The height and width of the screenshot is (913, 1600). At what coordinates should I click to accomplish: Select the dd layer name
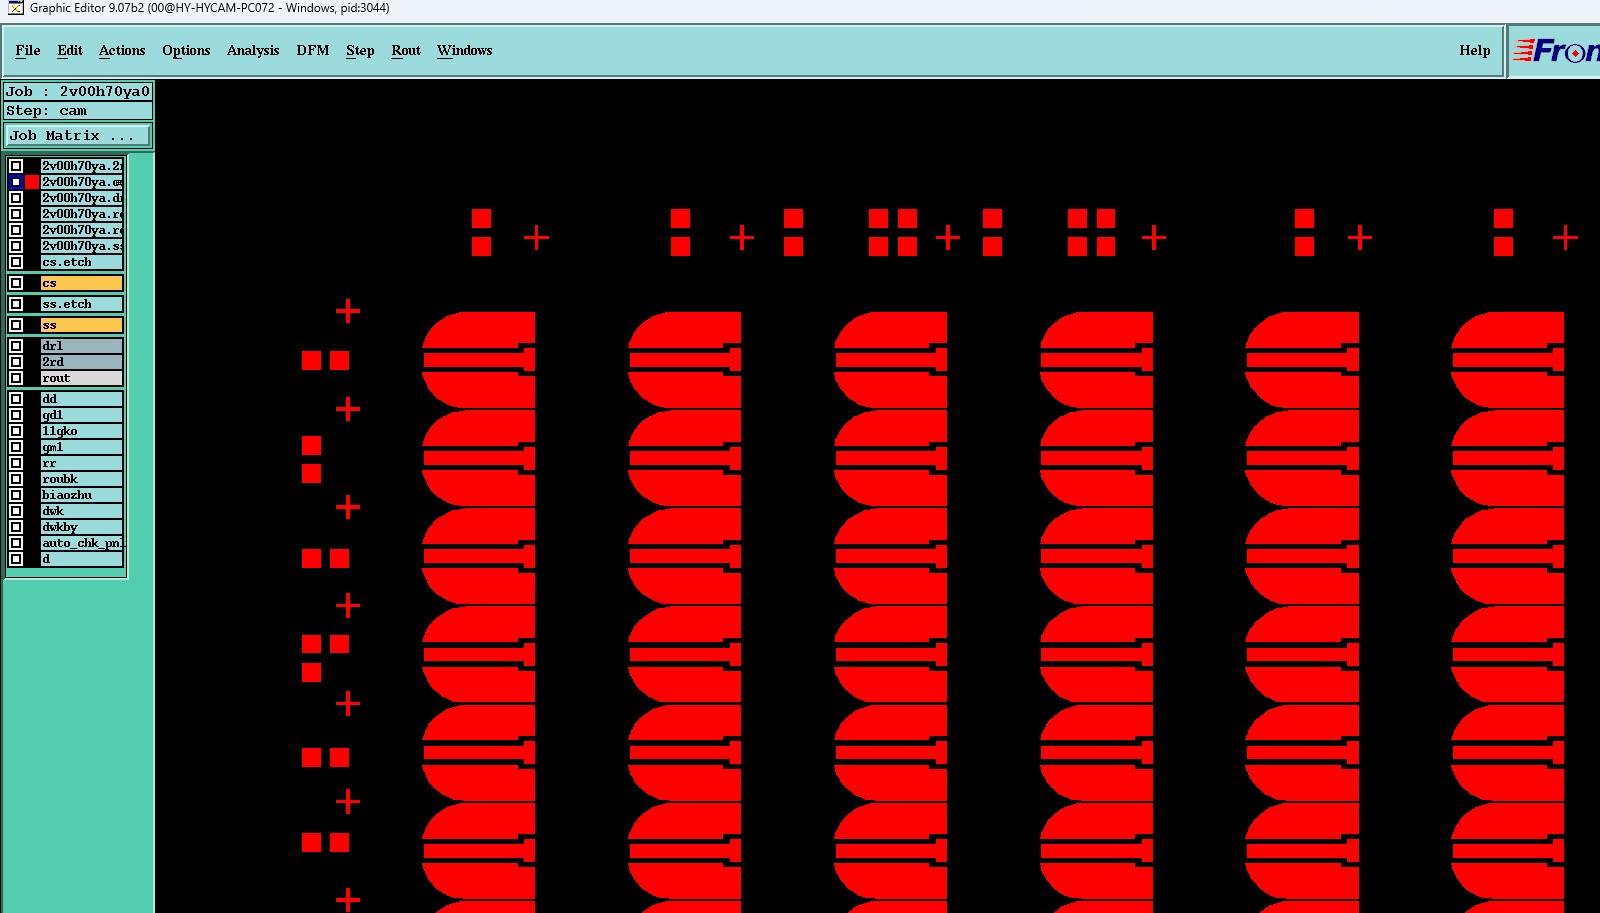[82, 399]
